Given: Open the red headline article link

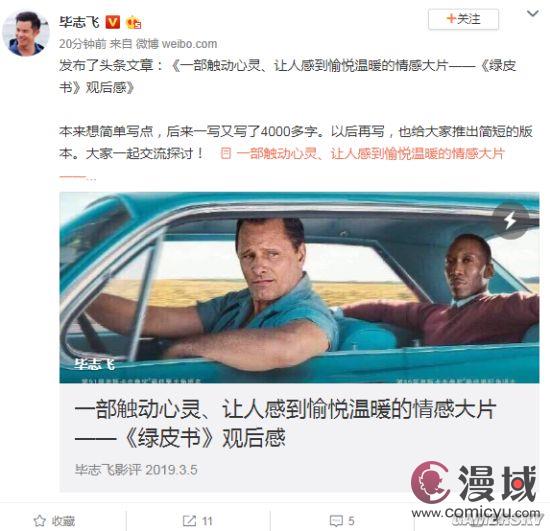Looking at the screenshot, I should click(x=370, y=154).
